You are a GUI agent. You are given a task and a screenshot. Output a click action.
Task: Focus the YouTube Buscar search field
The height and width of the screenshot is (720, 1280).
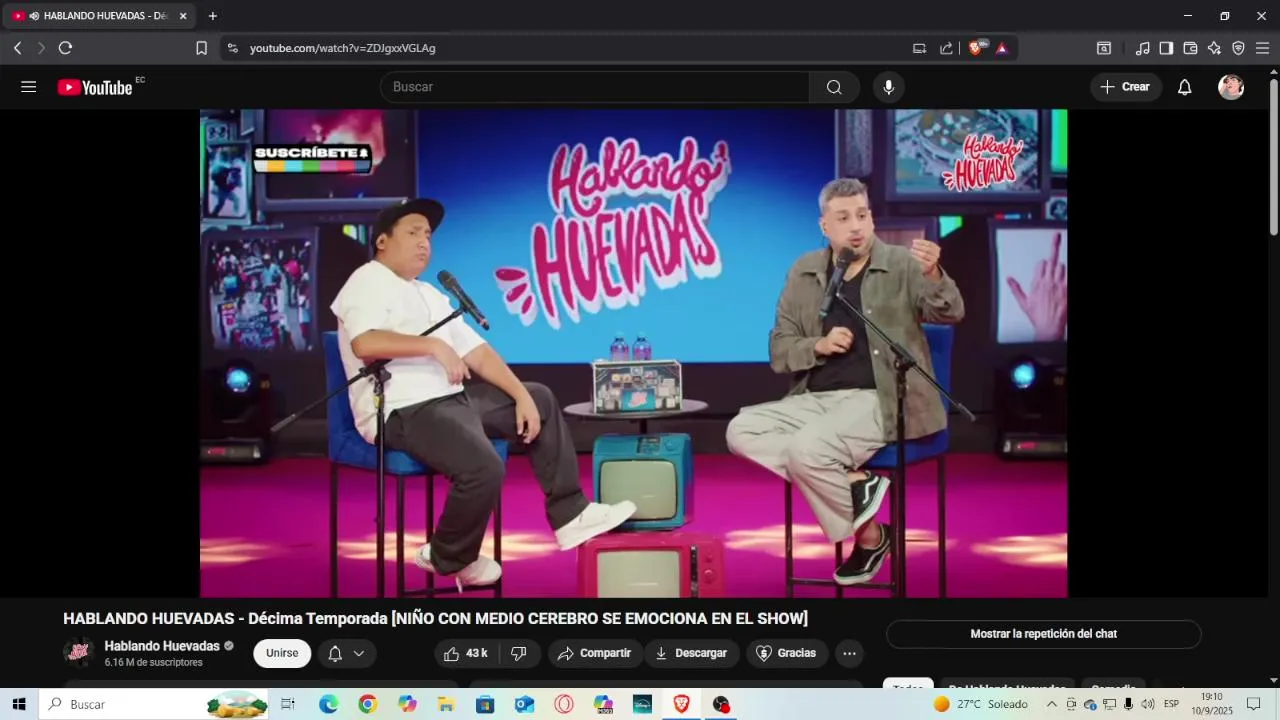pyautogui.click(x=595, y=87)
